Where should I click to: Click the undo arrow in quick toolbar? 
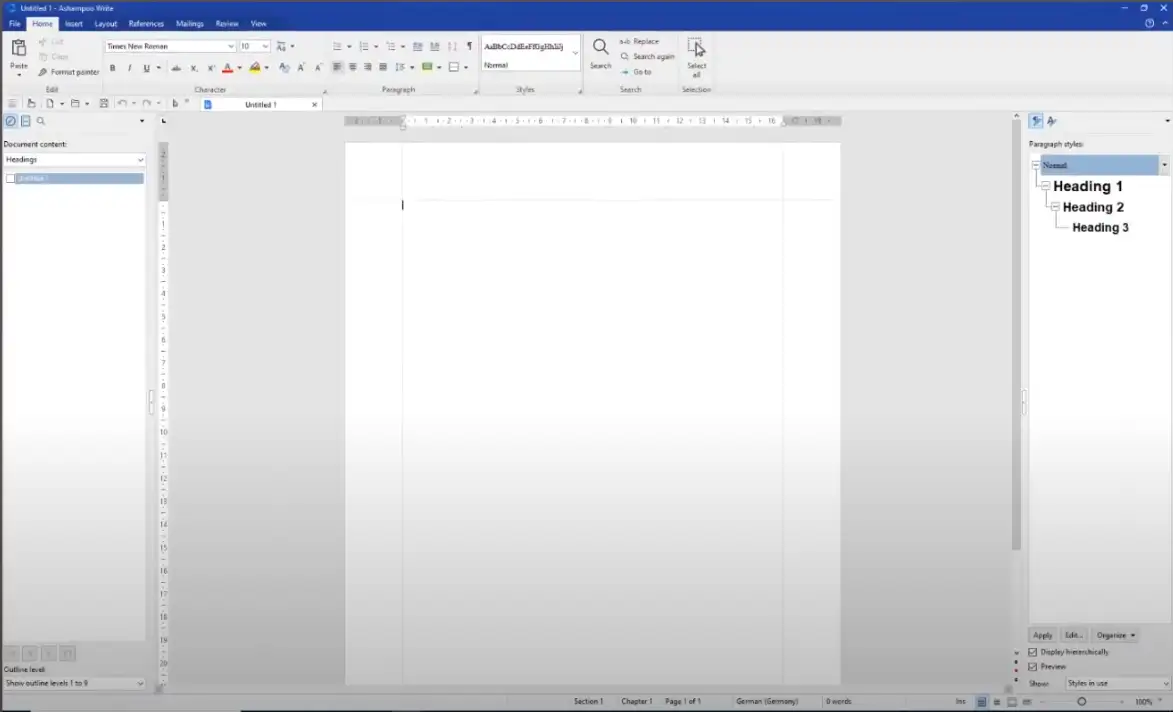pyautogui.click(x=121, y=104)
